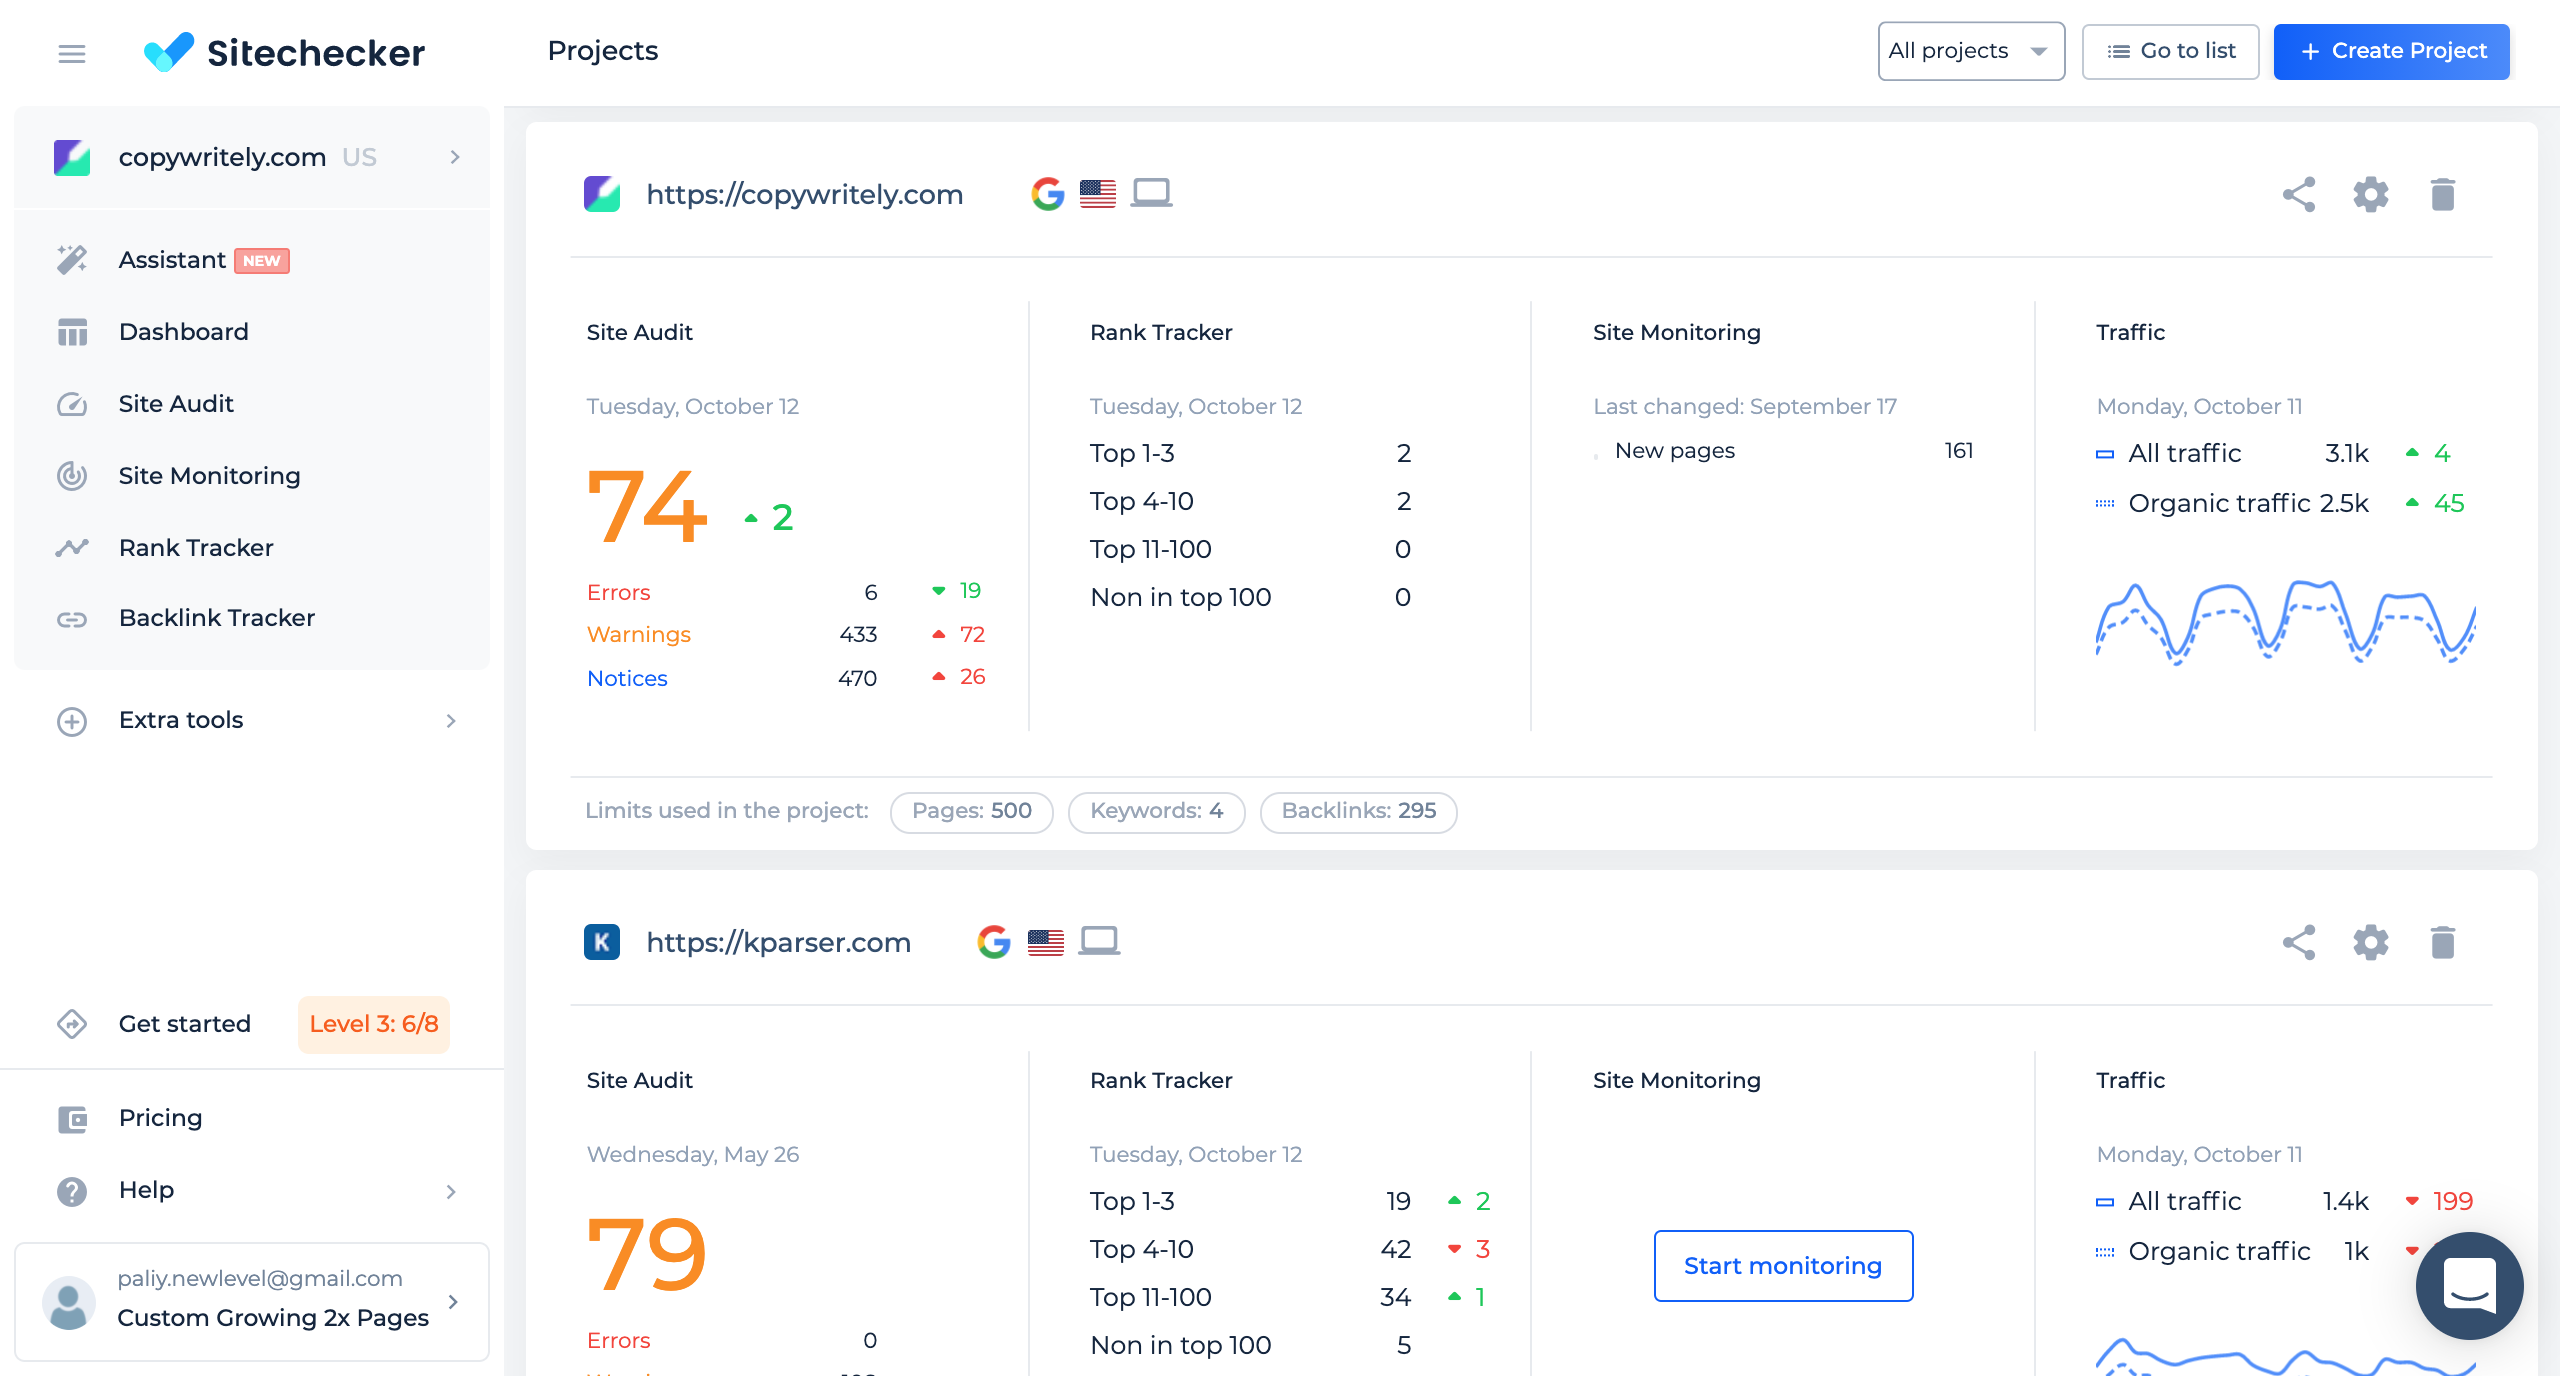Click the Google icon beside kparser.com URL

(x=994, y=941)
